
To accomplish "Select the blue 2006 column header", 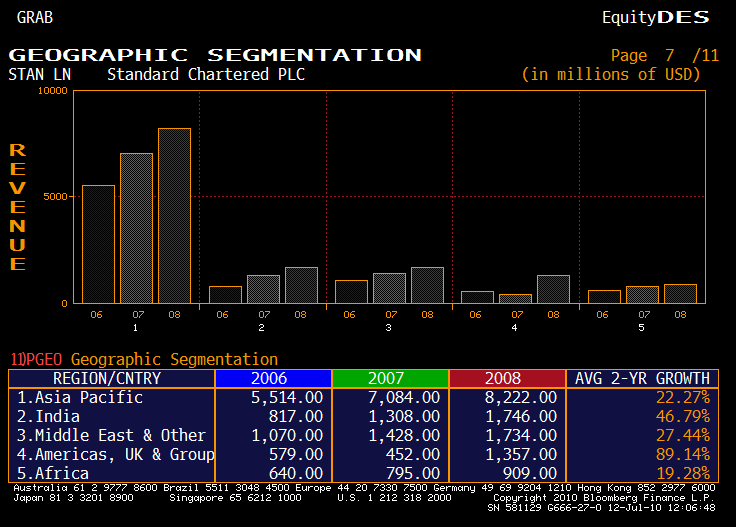I will (272, 378).
